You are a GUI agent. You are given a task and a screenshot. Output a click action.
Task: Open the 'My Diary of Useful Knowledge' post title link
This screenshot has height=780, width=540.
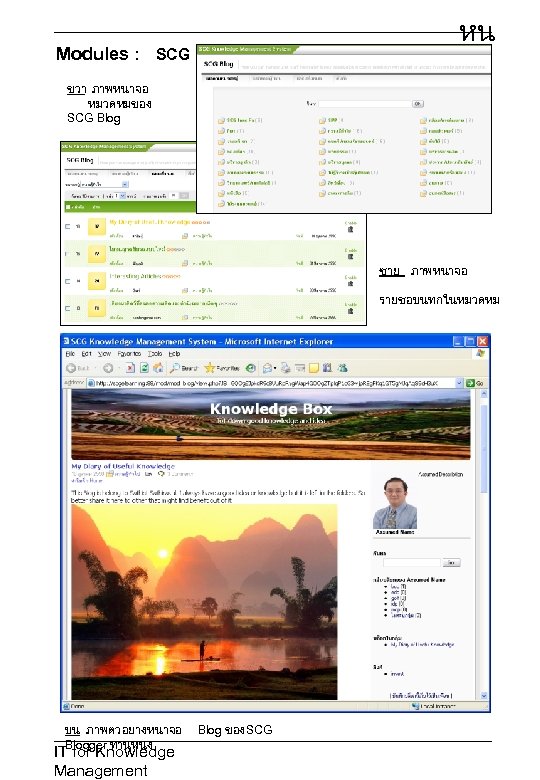123,466
